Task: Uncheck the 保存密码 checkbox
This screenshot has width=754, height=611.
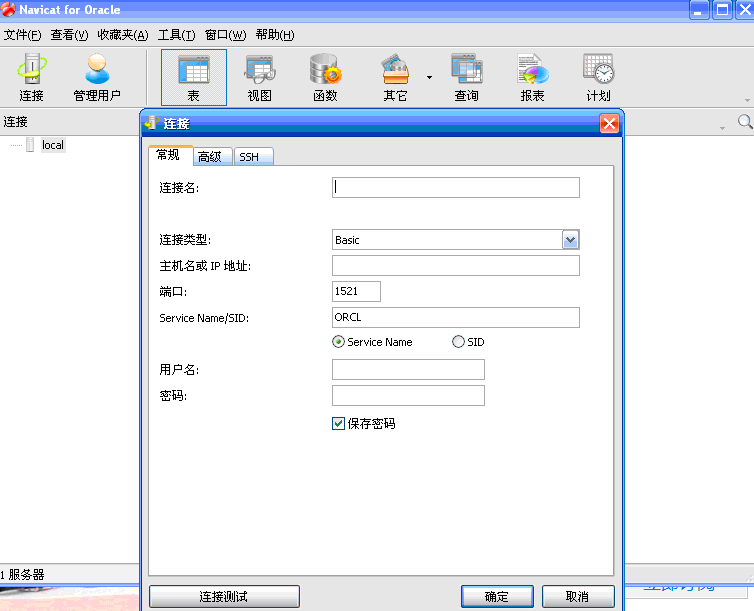Action: 338,424
